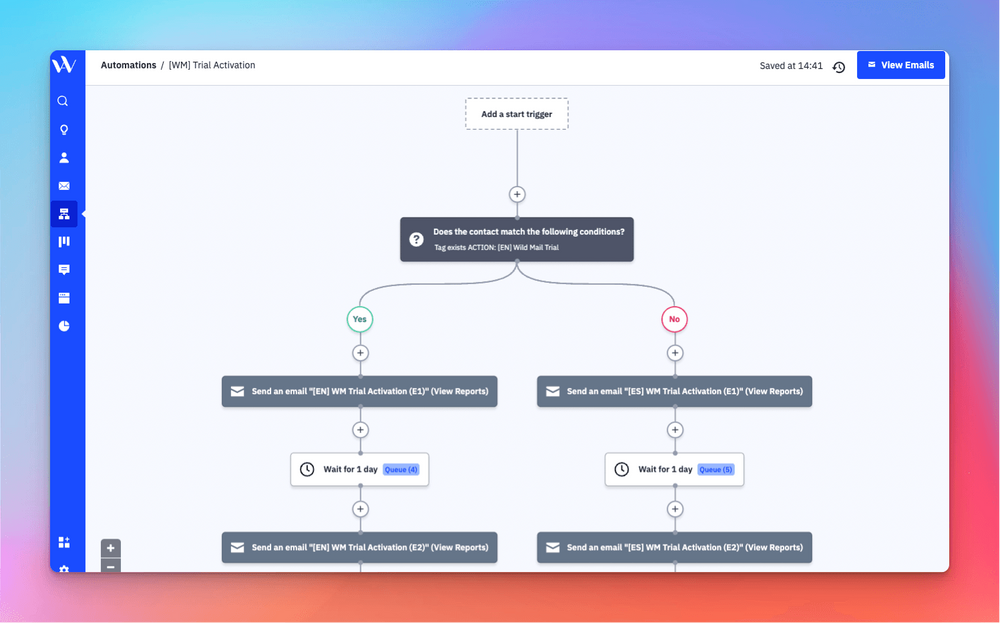The image size is (1000, 623).
Task: Select the No branch circle
Action: click(674, 319)
